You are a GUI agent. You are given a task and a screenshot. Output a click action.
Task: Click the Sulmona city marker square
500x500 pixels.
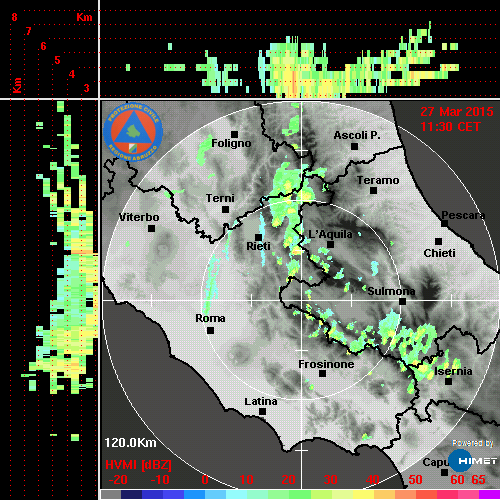403,302
